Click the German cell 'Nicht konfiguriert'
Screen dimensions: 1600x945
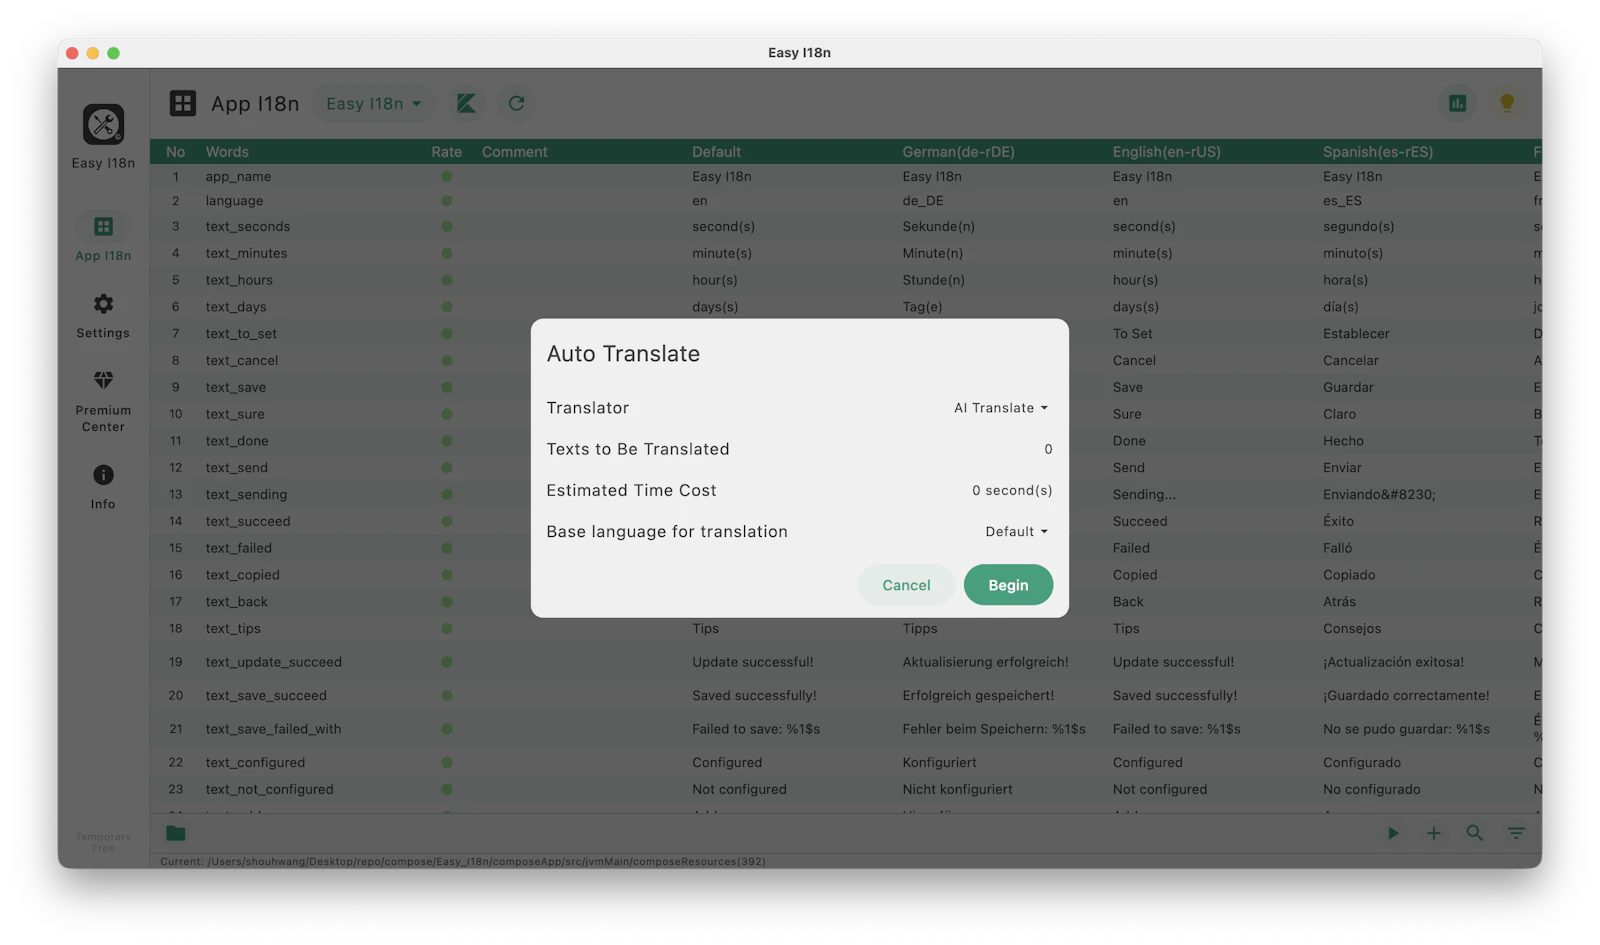pos(957,789)
